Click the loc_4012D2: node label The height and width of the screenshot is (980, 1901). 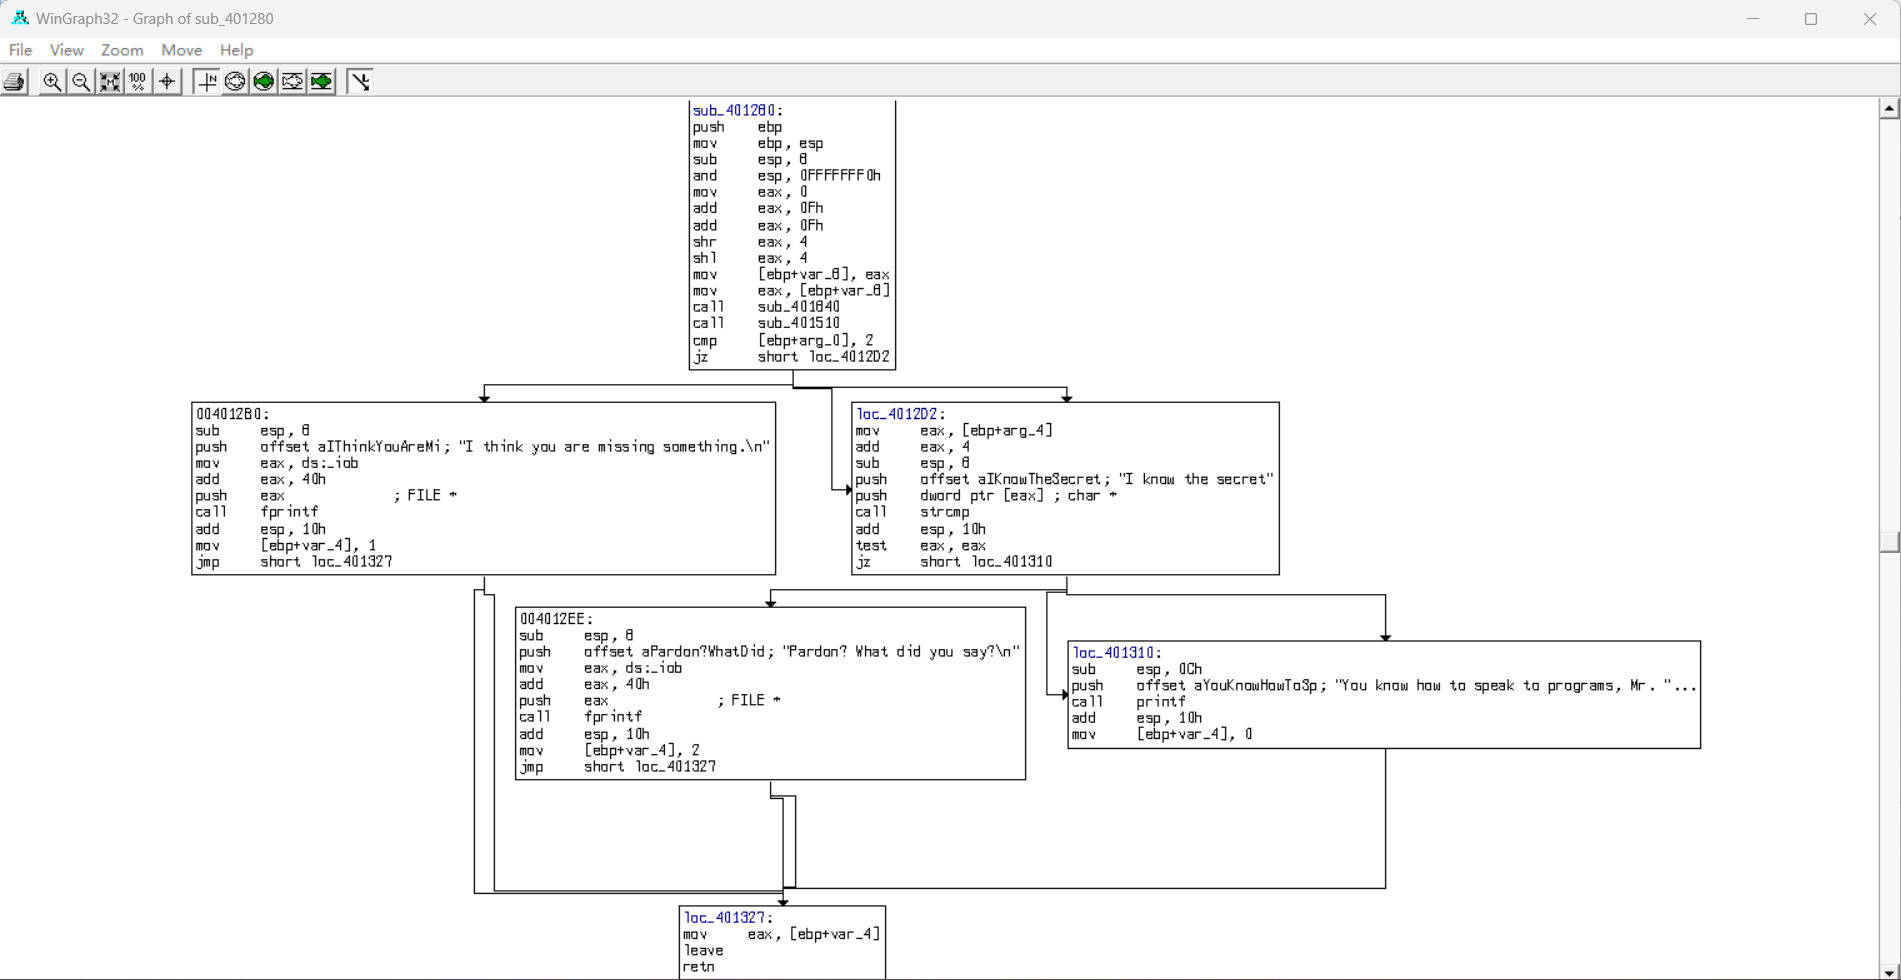tap(900, 414)
